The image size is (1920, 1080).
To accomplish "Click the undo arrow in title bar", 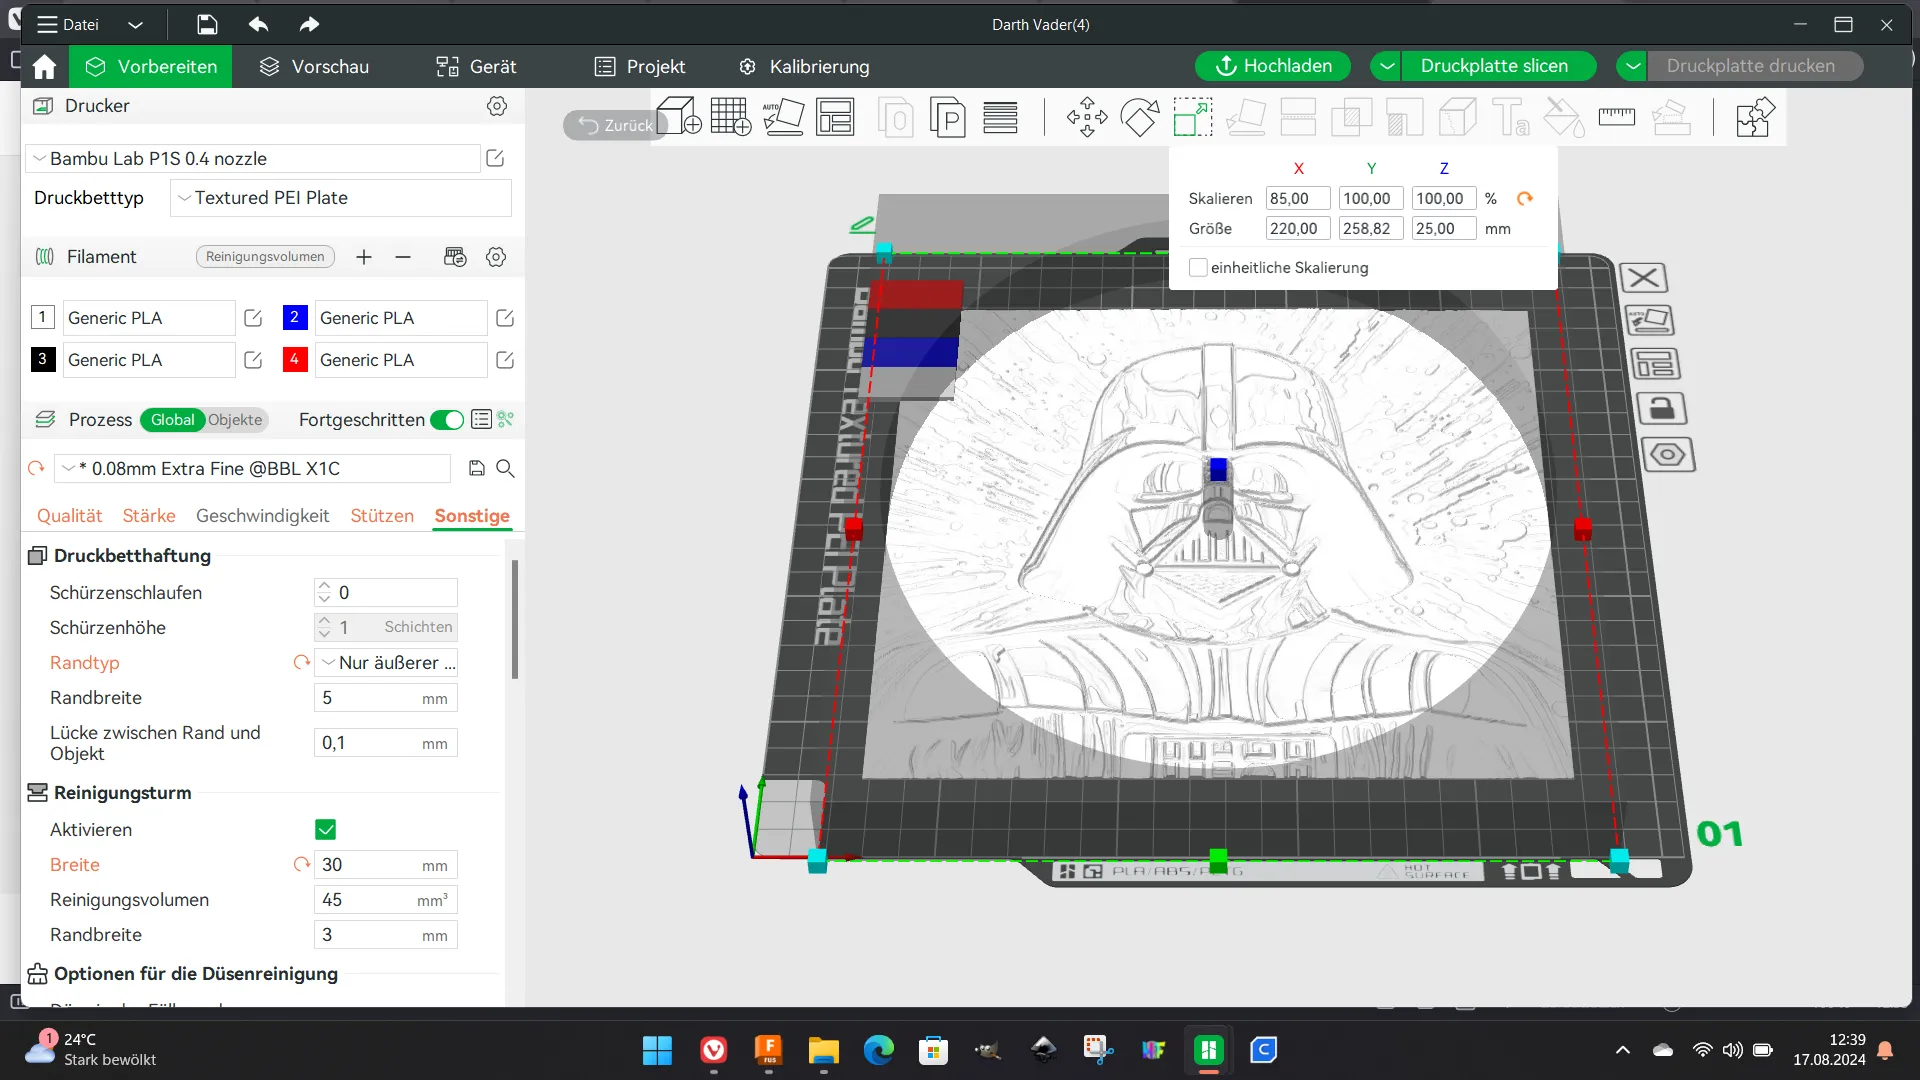I will coord(259,24).
